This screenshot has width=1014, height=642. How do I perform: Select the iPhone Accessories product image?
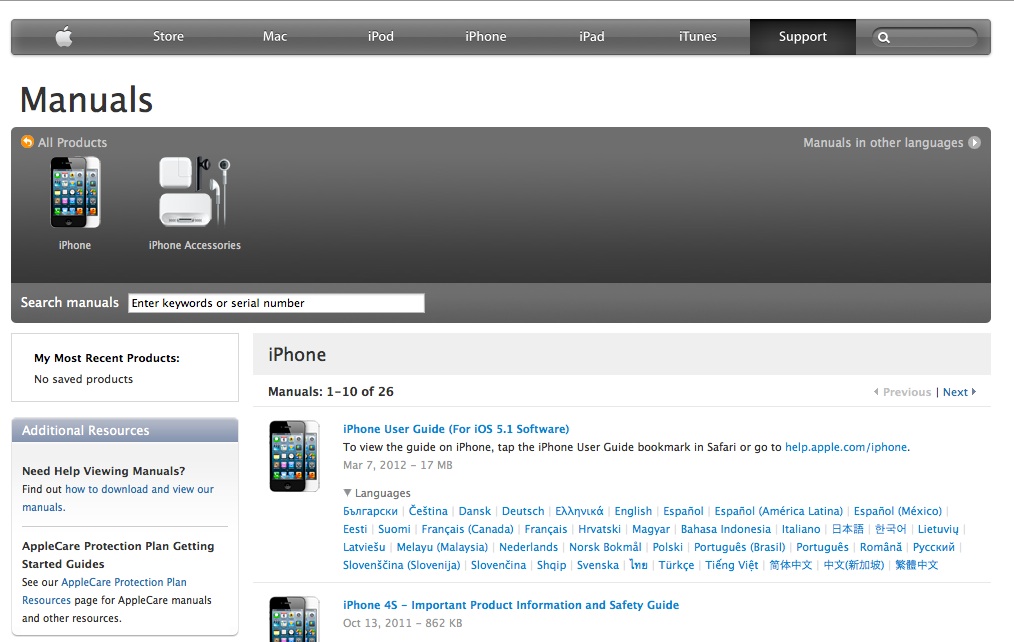coord(195,192)
